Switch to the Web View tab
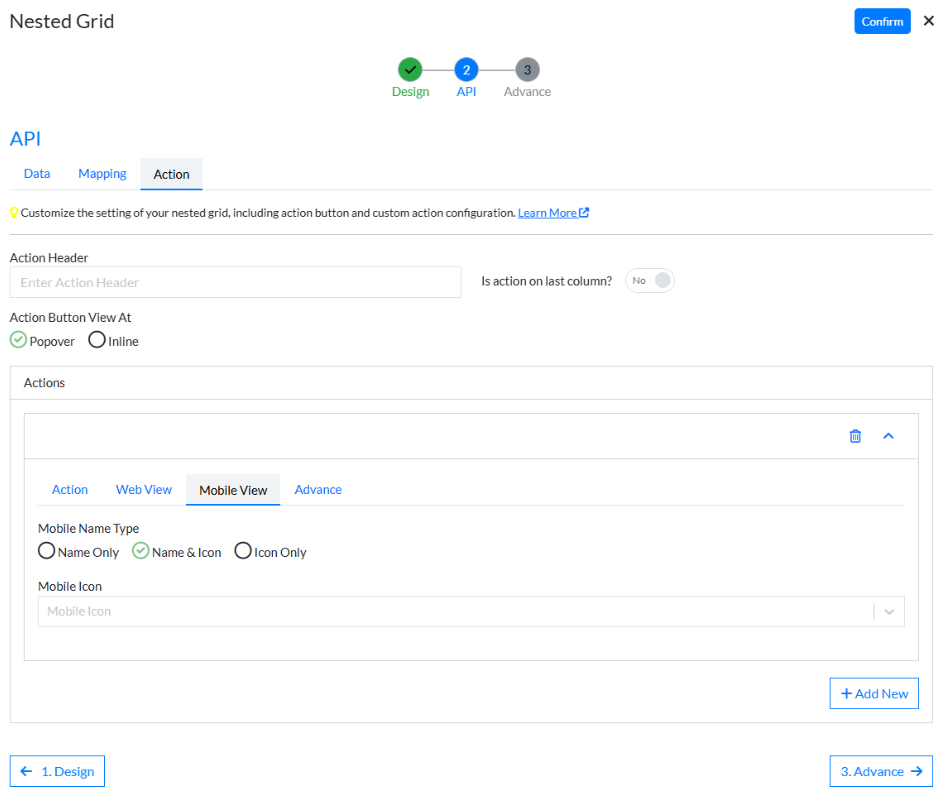 click(x=144, y=490)
